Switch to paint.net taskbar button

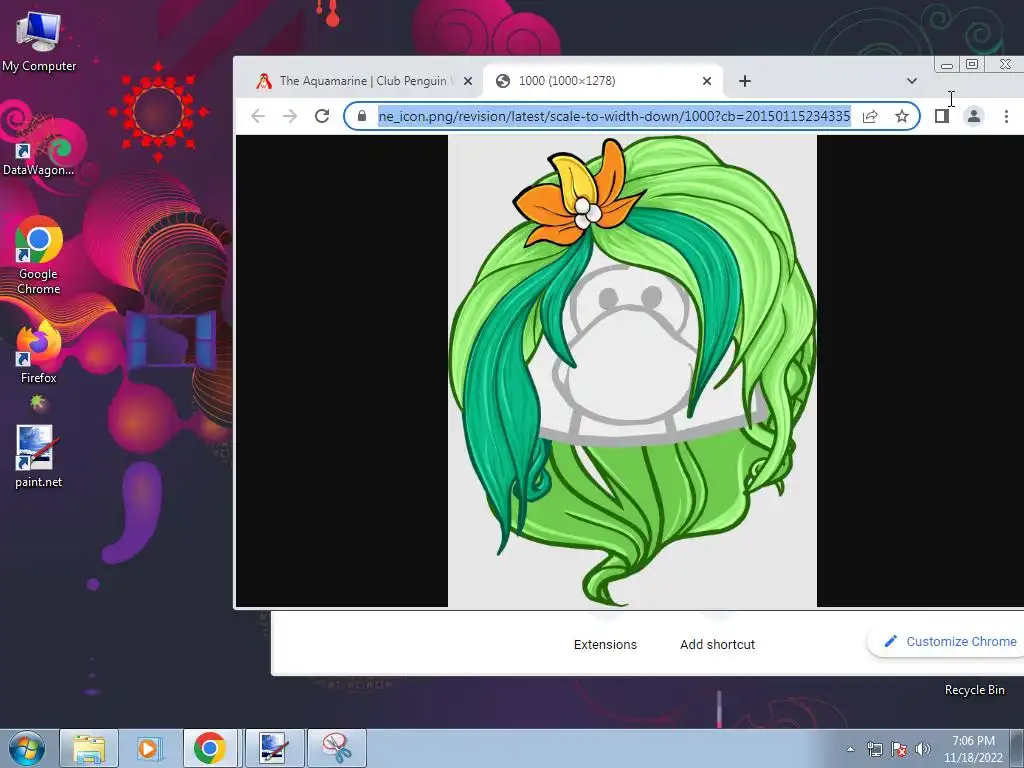click(x=274, y=748)
